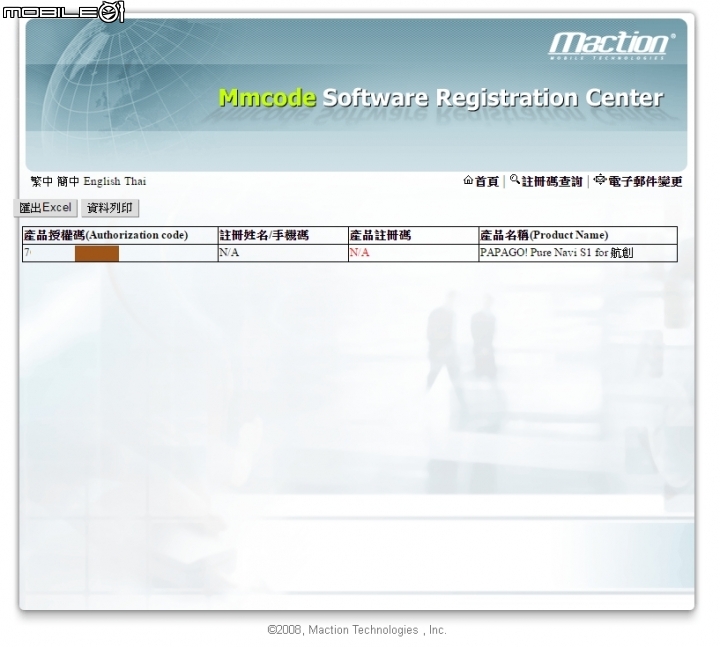Select the 產品名稱(Product Name) column header
The width and height of the screenshot is (720, 647).
pos(578,236)
